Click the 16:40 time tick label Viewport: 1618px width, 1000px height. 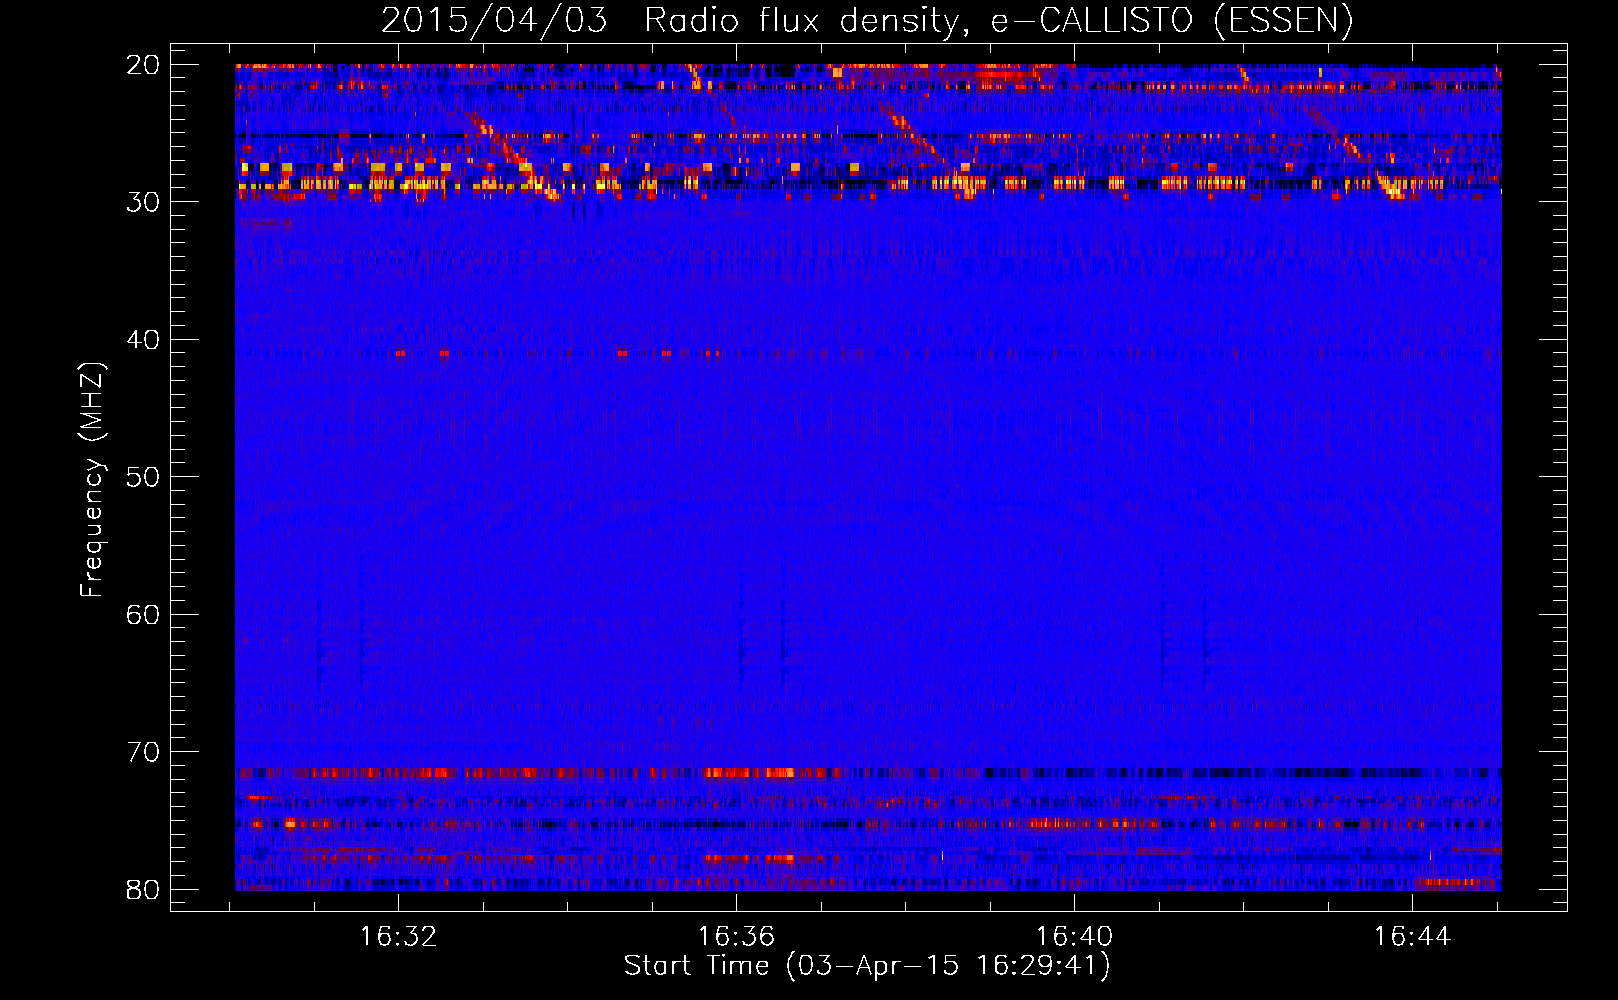pos(1074,937)
